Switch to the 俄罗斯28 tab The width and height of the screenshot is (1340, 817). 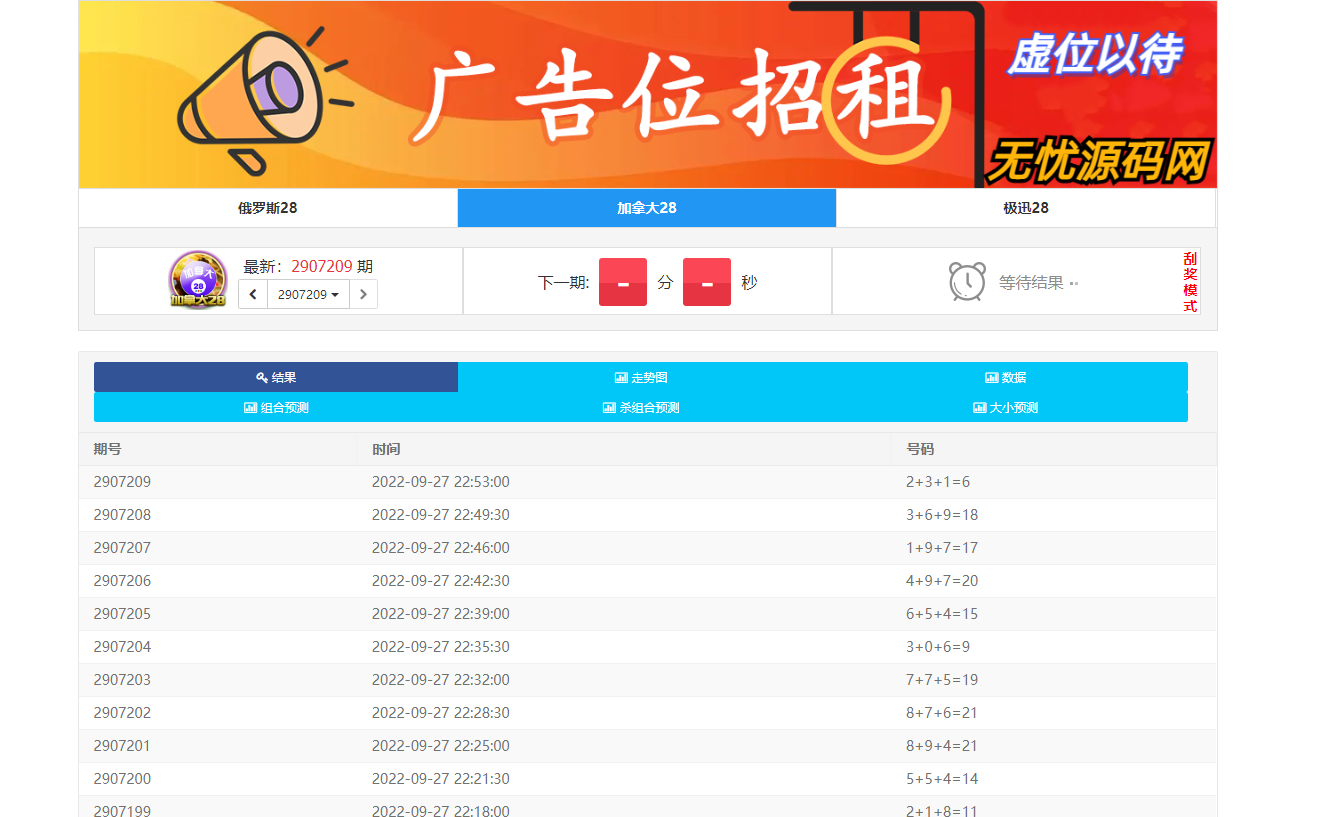[x=266, y=208]
